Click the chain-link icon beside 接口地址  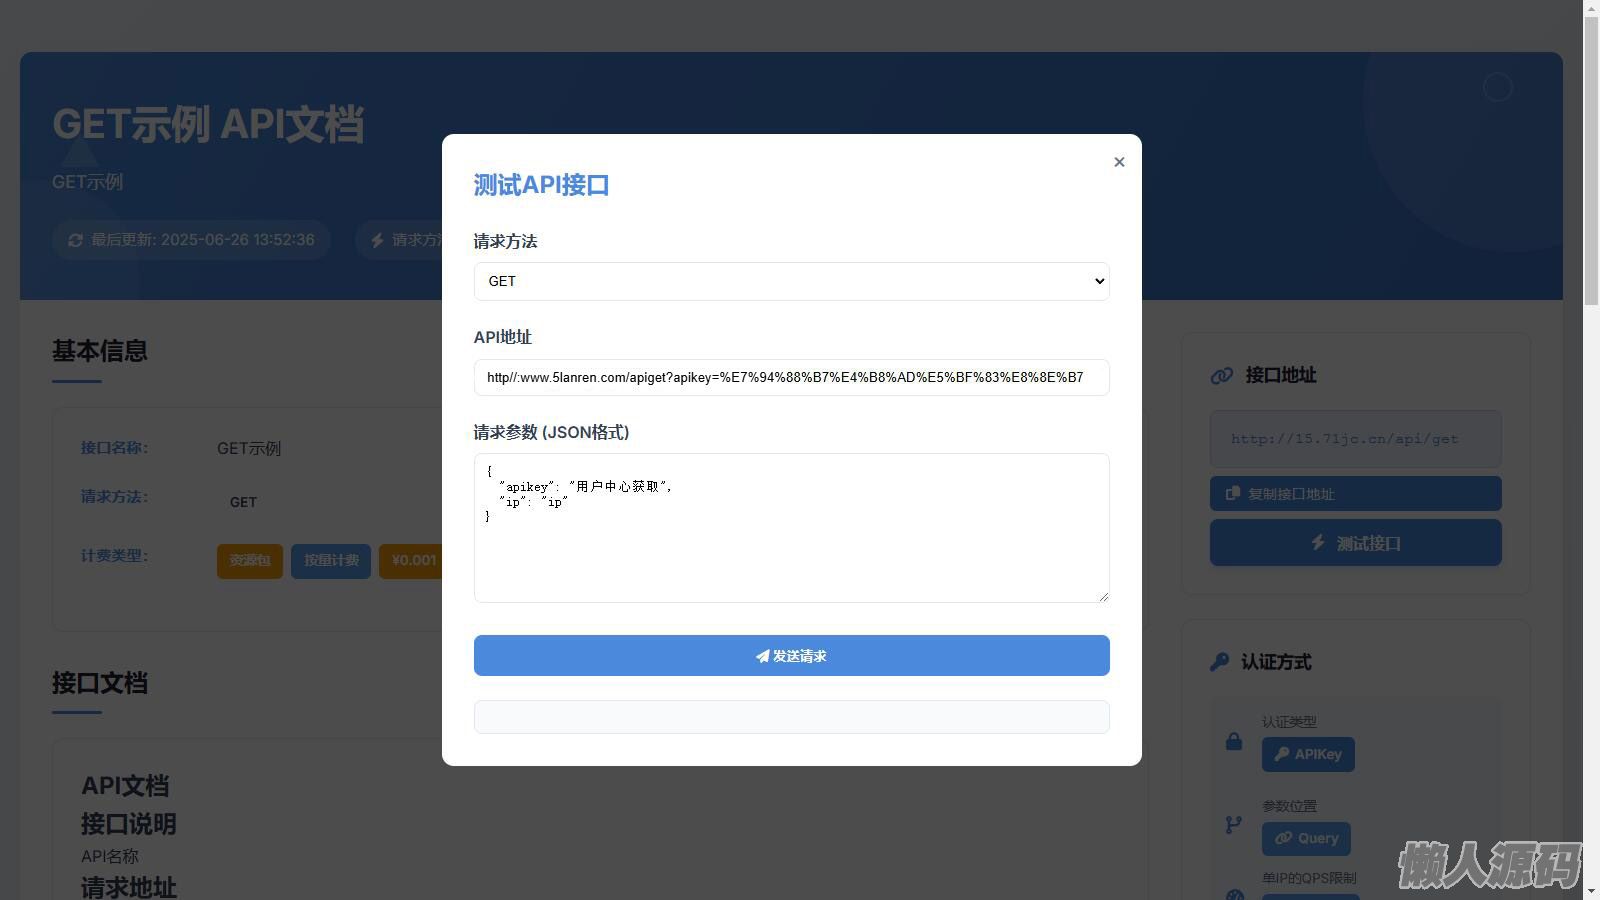(1222, 376)
